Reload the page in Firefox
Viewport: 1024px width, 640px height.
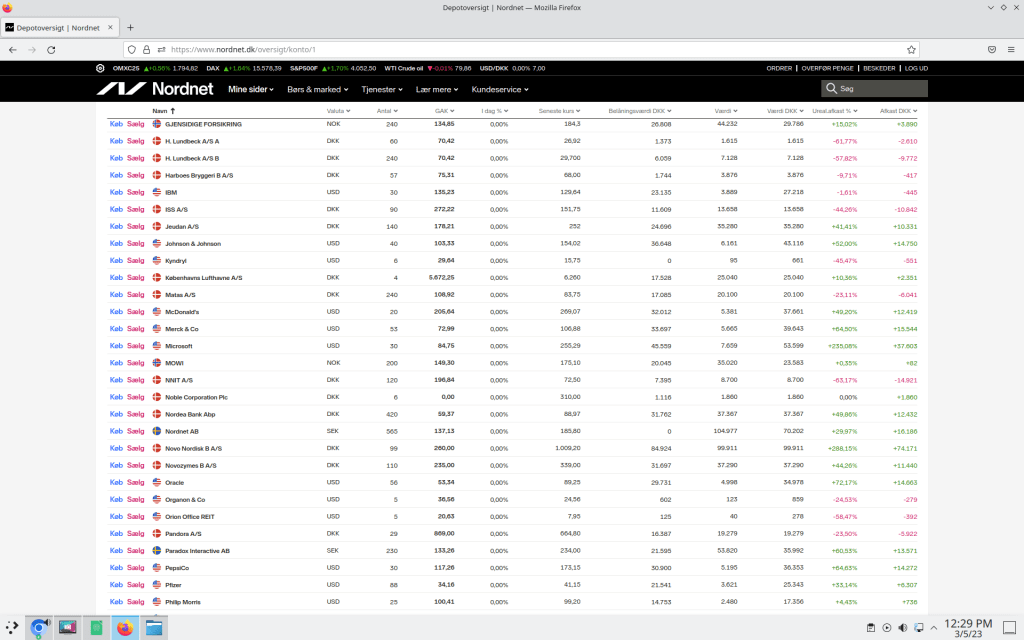tap(51, 49)
